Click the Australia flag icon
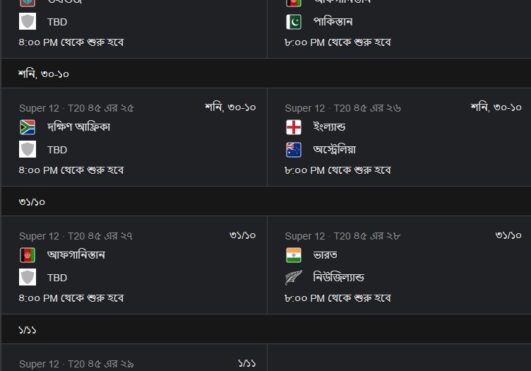 [294, 150]
